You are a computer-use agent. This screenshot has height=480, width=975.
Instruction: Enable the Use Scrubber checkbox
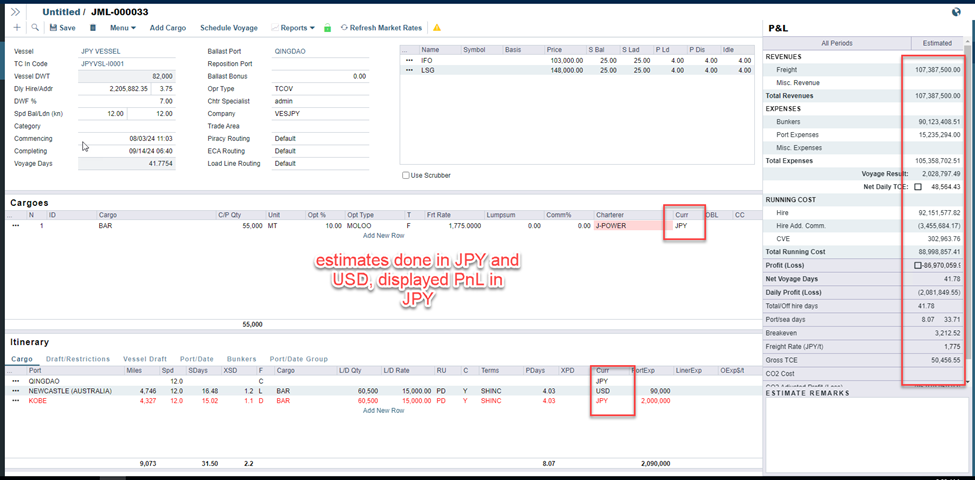pyautogui.click(x=406, y=175)
